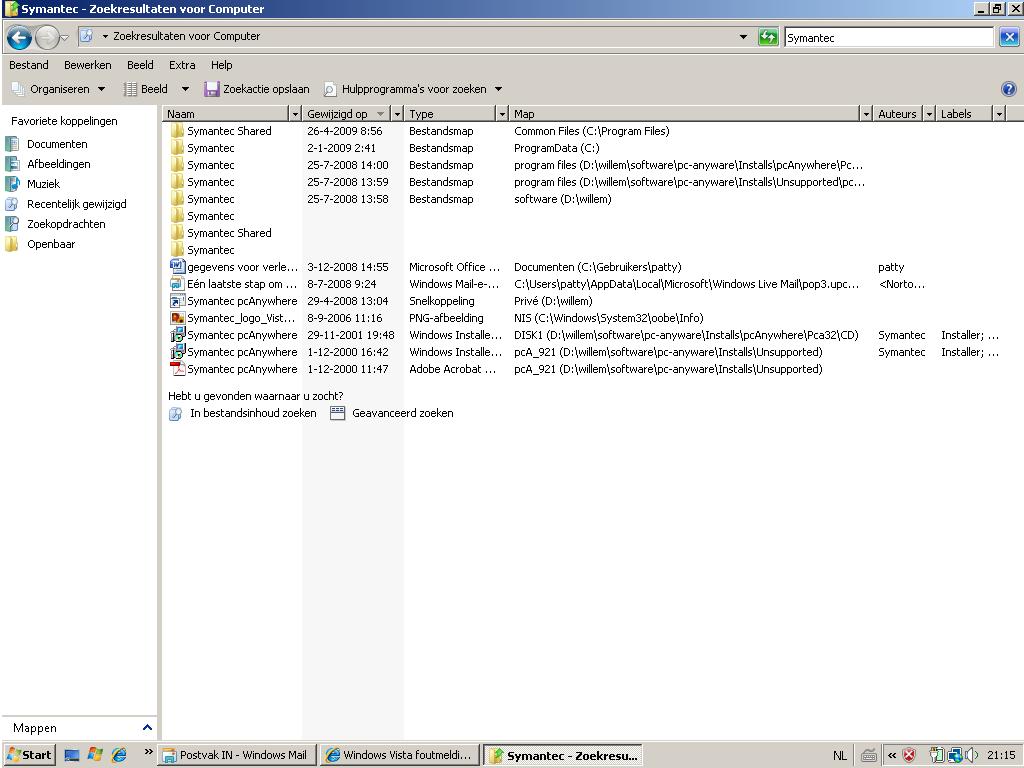Screen dimensions: 1024x768
Task: Click the 'Geavanceerd zoeken' icon
Action: tap(337, 413)
